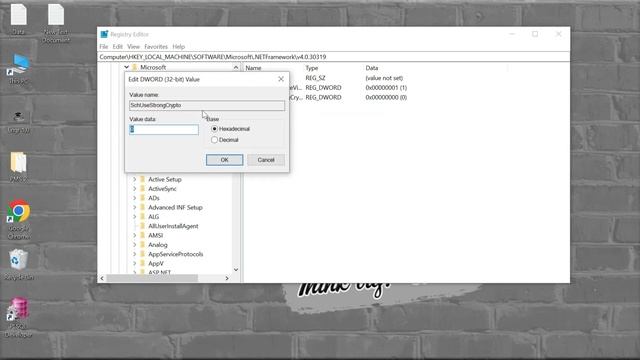Expand the Analog key
The image size is (640, 360).
(135, 245)
